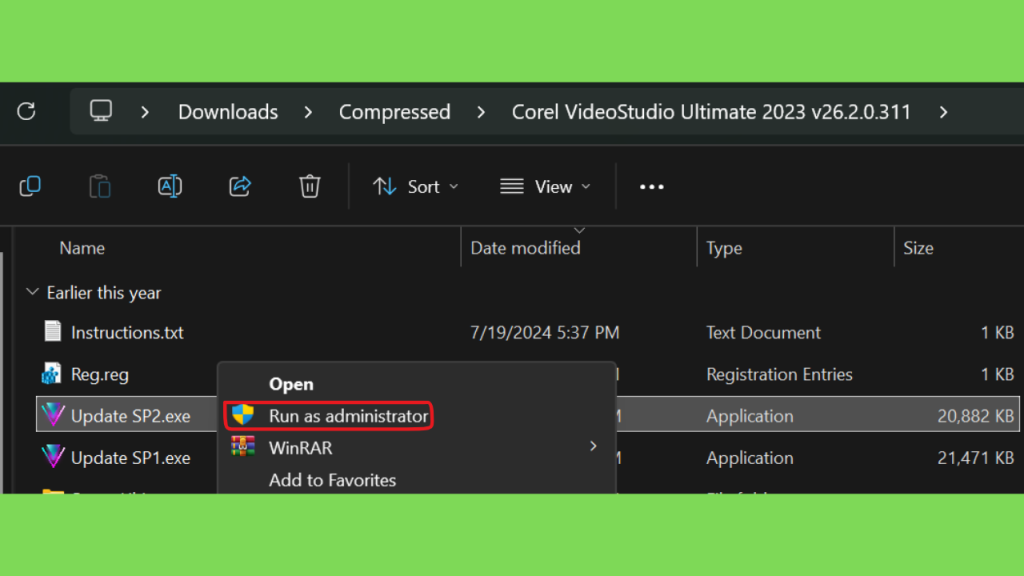Click Corel VideoStudio Ultimate 2023 breadcrumb
1024x576 pixels.
pos(711,112)
